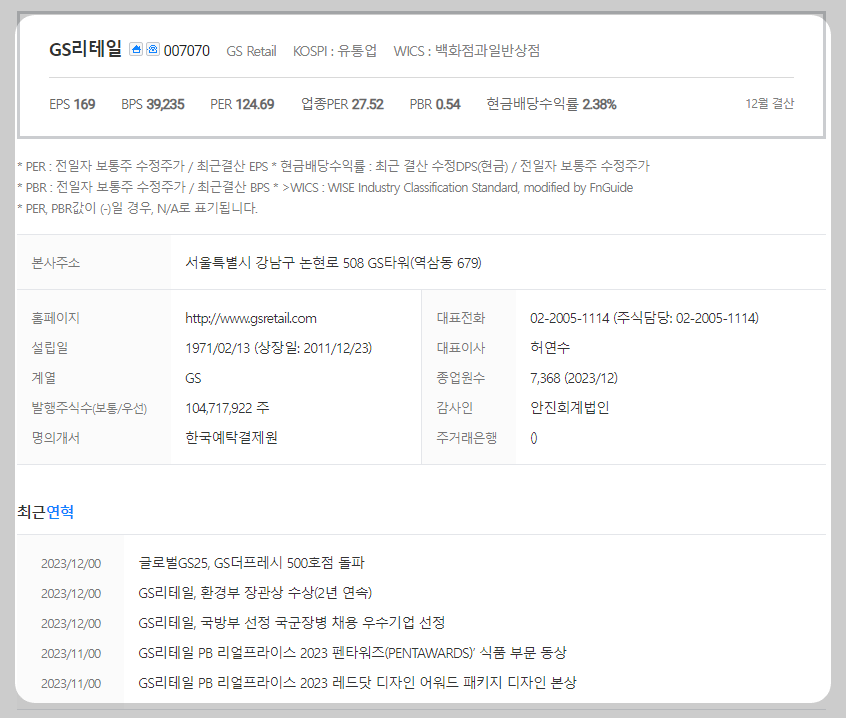Screen dimensions: 846x718
Task: Select the EPS 169 value
Action: [72, 104]
